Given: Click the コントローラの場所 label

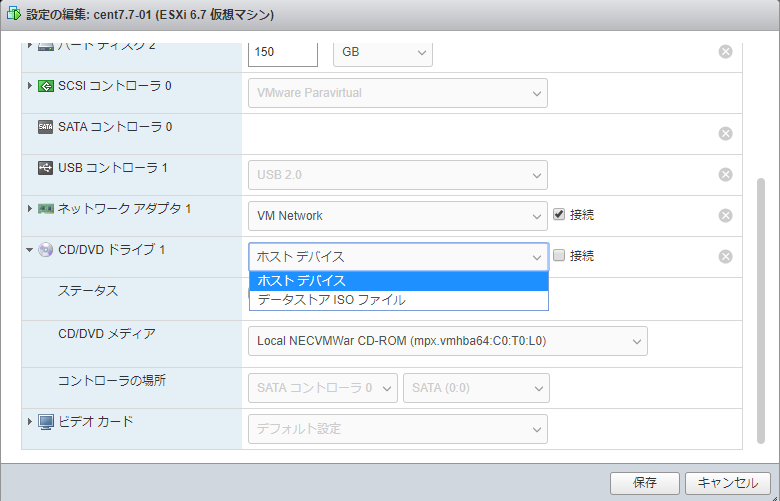Looking at the screenshot, I should [112, 381].
